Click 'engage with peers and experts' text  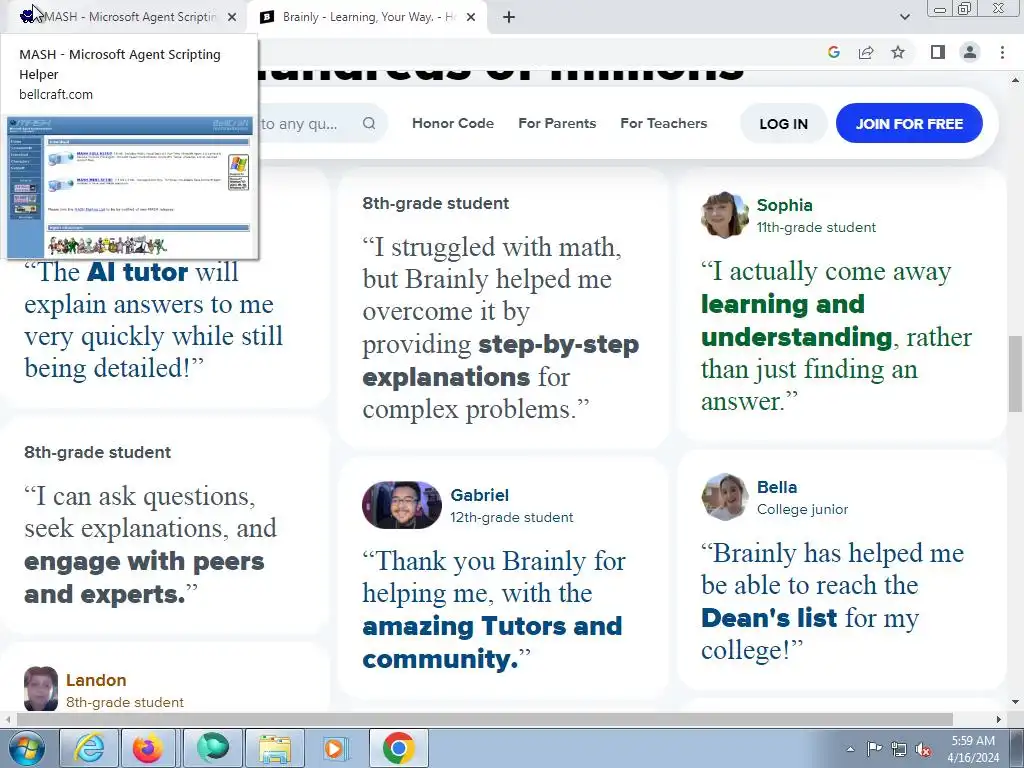point(144,577)
